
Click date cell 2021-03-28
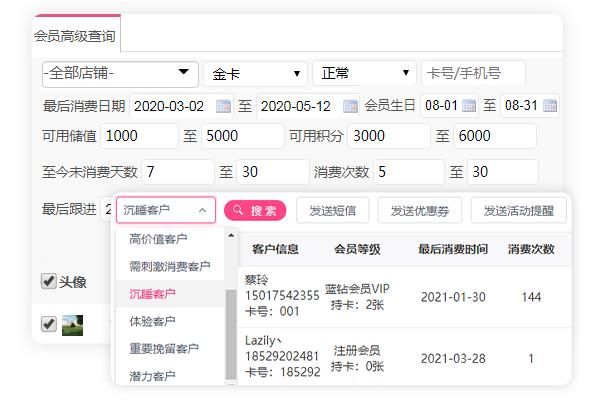coord(453,359)
